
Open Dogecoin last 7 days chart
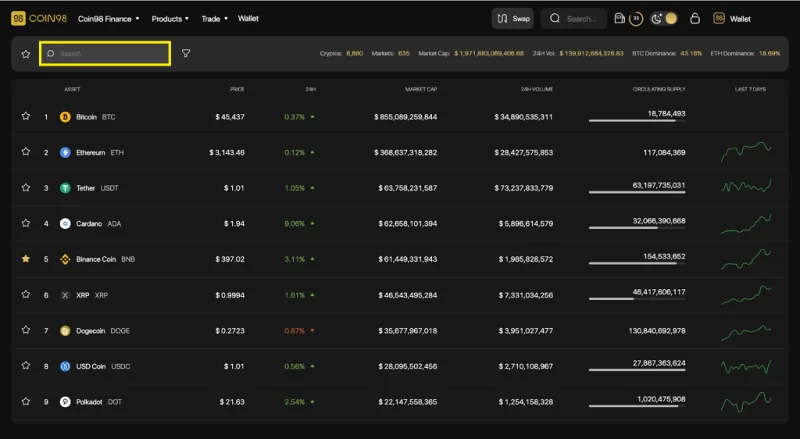click(746, 332)
